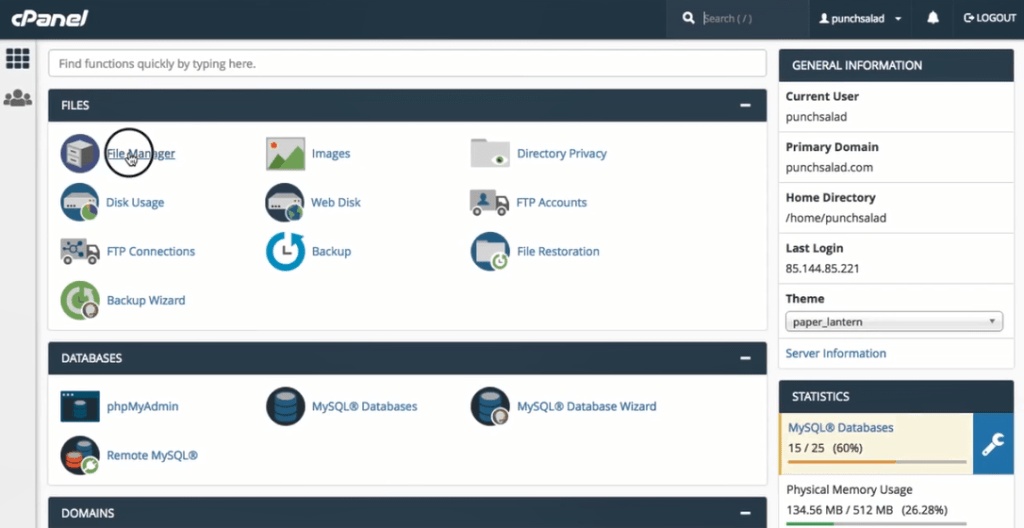
Task: Open the FTP Connections link
Action: pos(151,252)
